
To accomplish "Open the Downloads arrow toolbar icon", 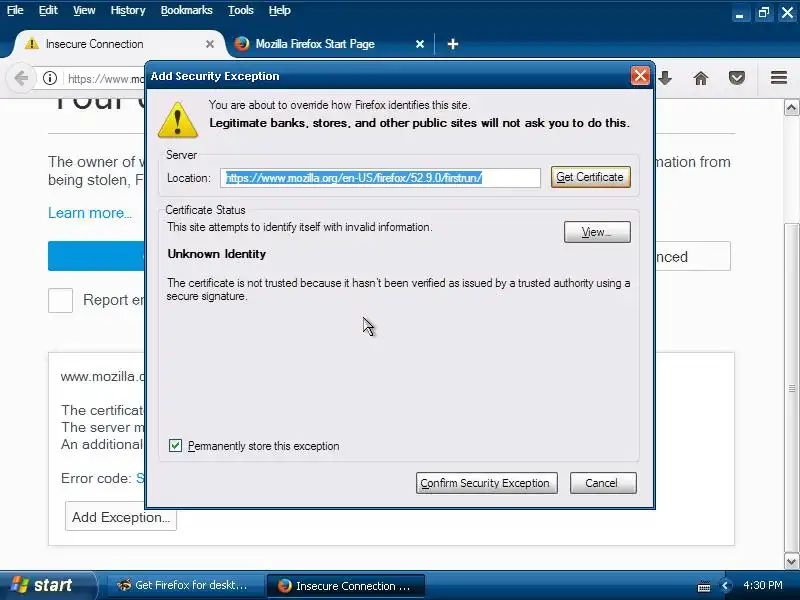I will click(665, 78).
